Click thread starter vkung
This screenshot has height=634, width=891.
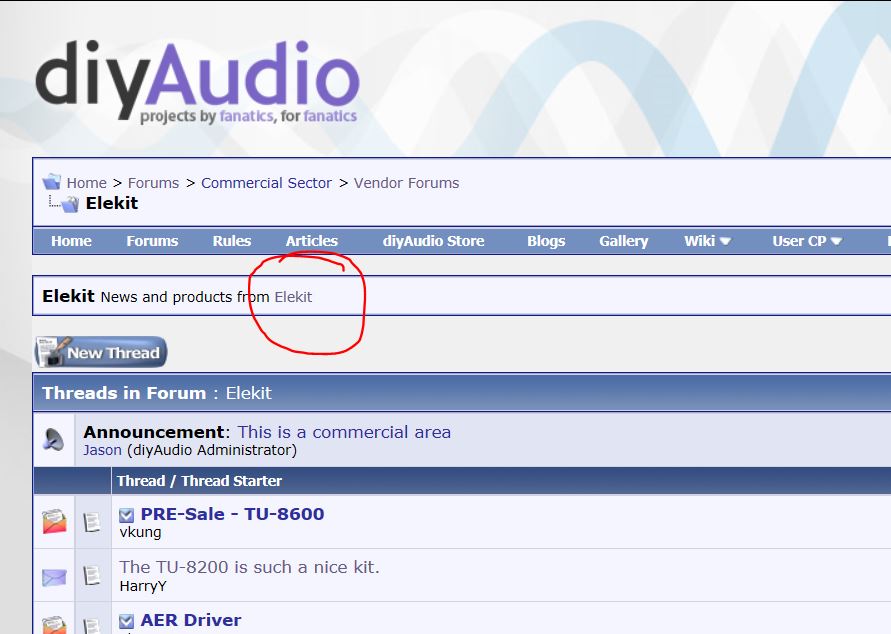[x=140, y=533]
